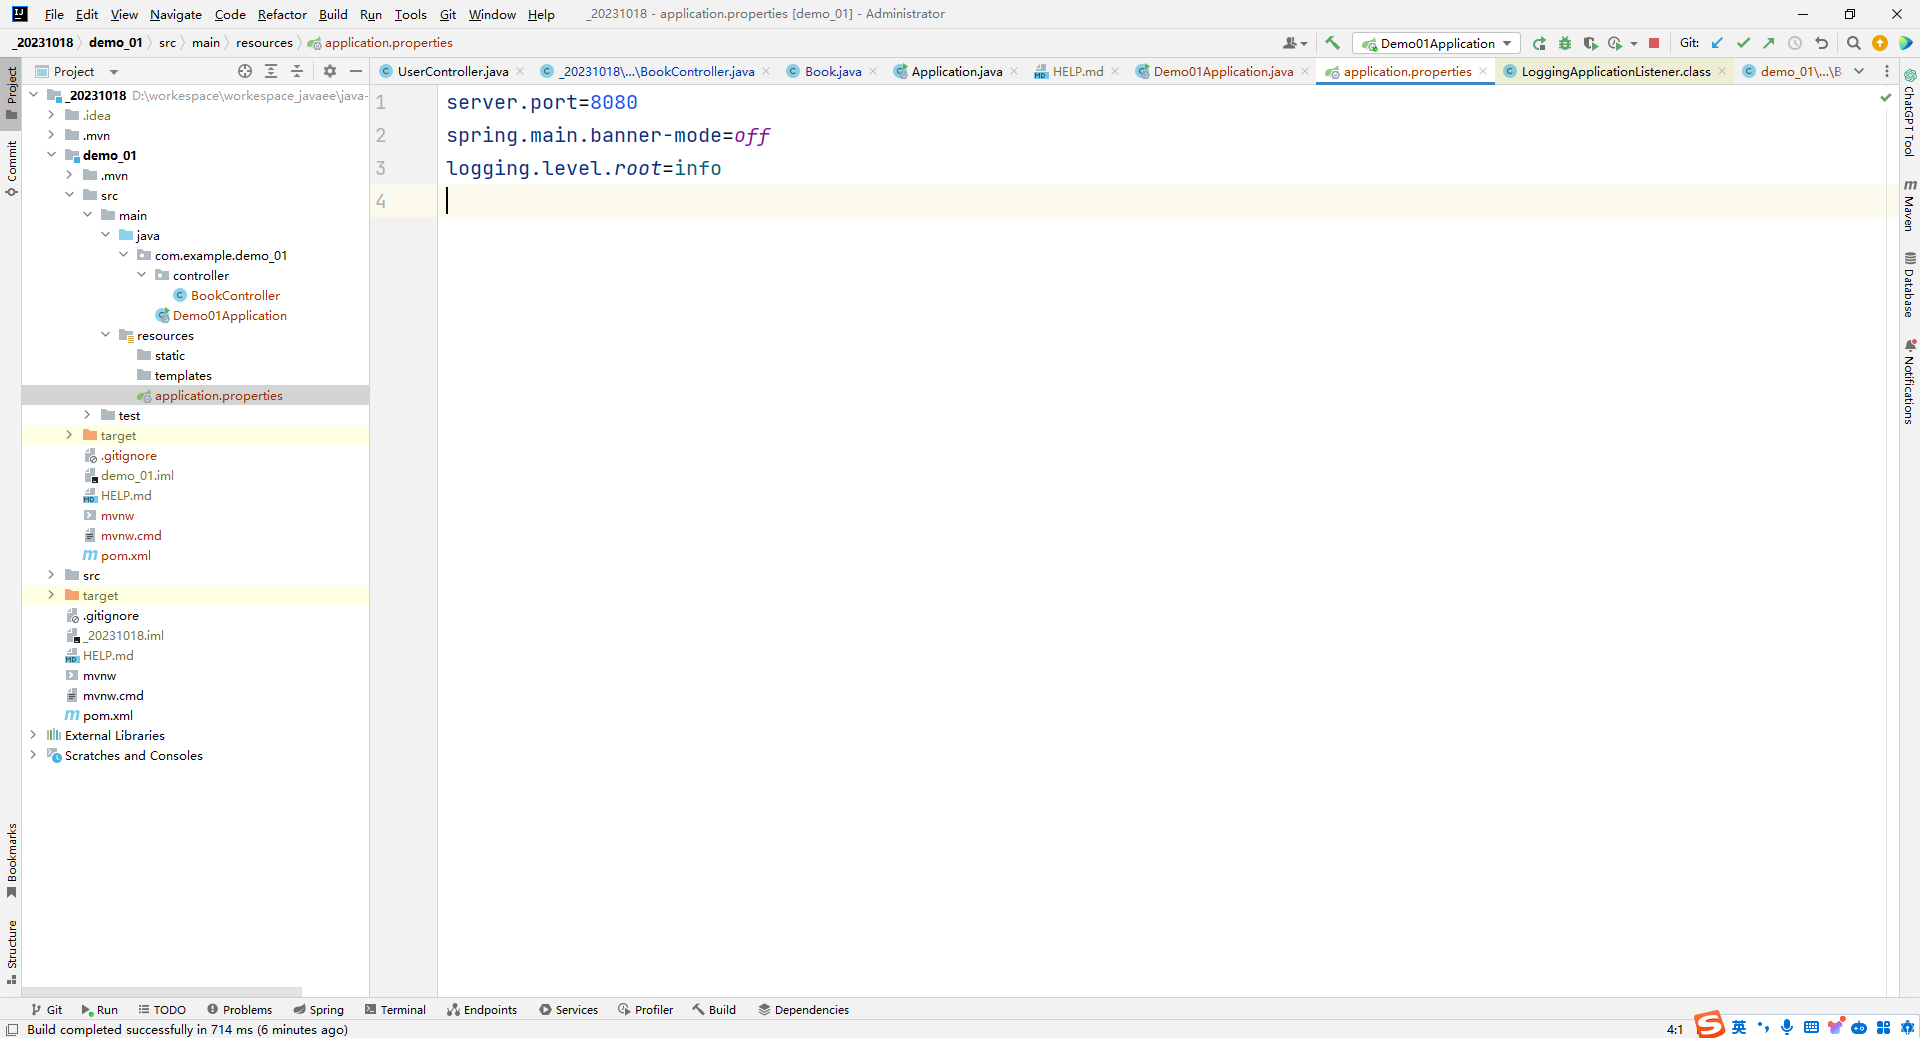The image size is (1920, 1038).
Task: Collapse the demo_01 module node
Action: pyautogui.click(x=51, y=155)
